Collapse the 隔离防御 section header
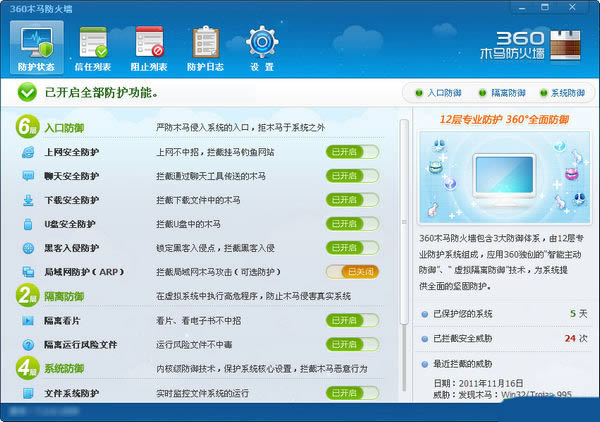Screen dimensions: 600x422 (64, 296)
